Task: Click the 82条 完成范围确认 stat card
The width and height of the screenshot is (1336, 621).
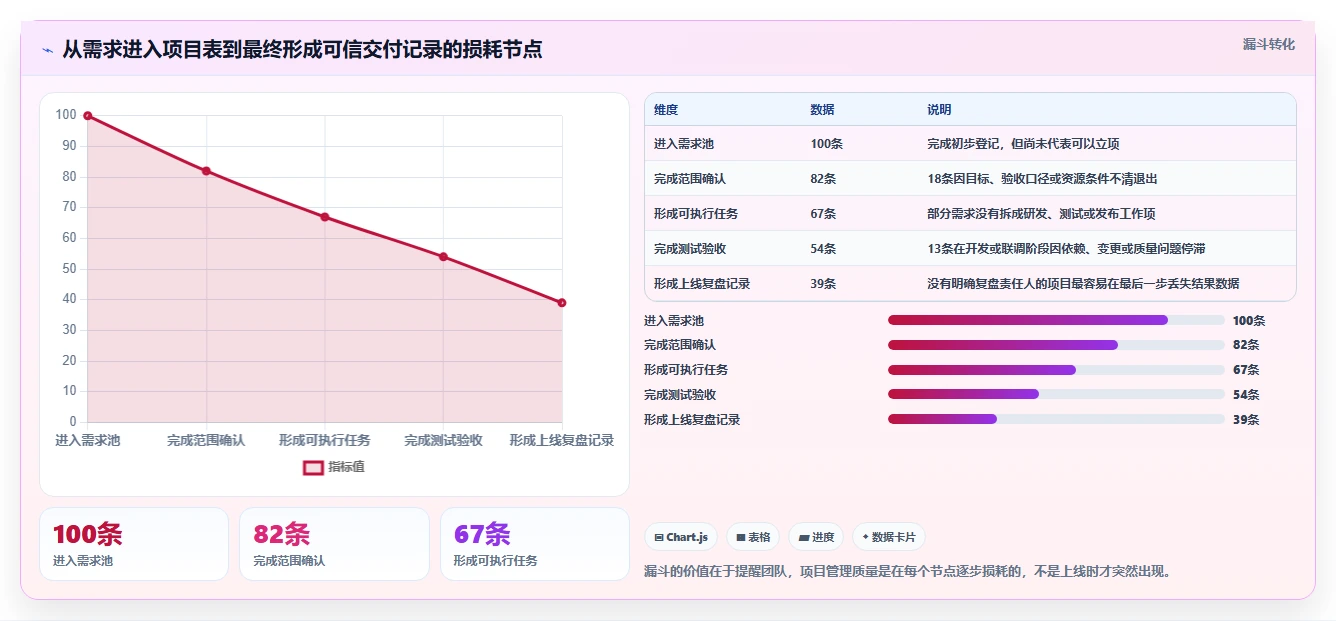Action: [x=334, y=544]
